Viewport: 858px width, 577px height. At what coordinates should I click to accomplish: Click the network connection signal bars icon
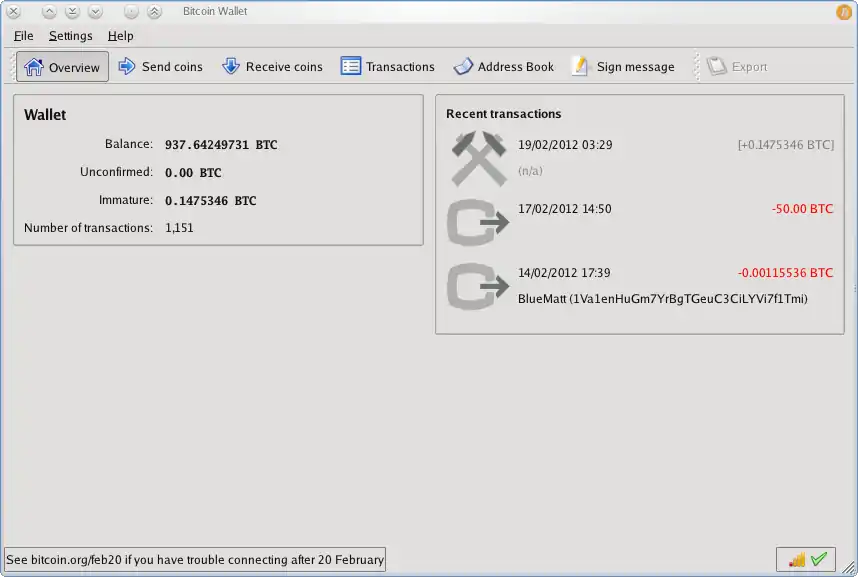[797, 560]
